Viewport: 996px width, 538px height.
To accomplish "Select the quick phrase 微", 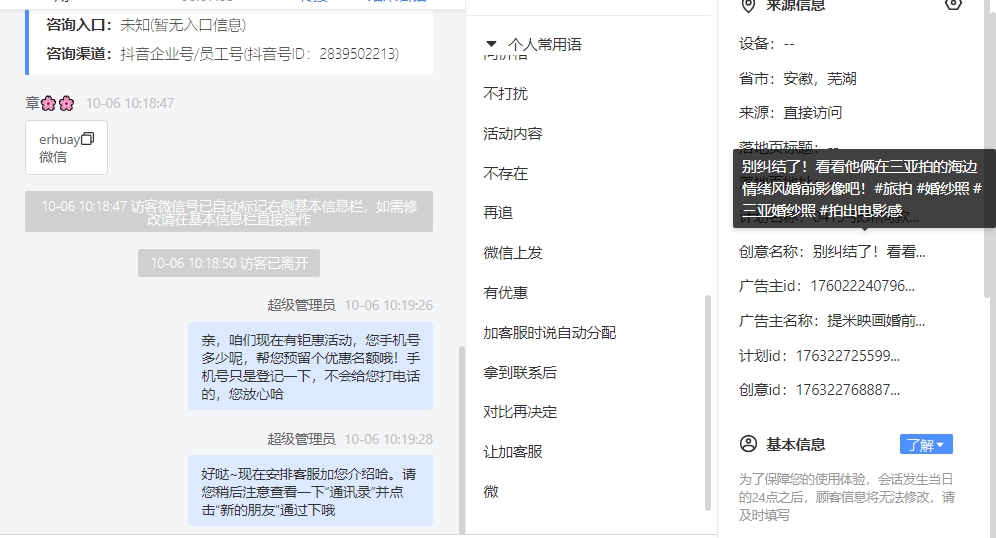I will coord(491,492).
